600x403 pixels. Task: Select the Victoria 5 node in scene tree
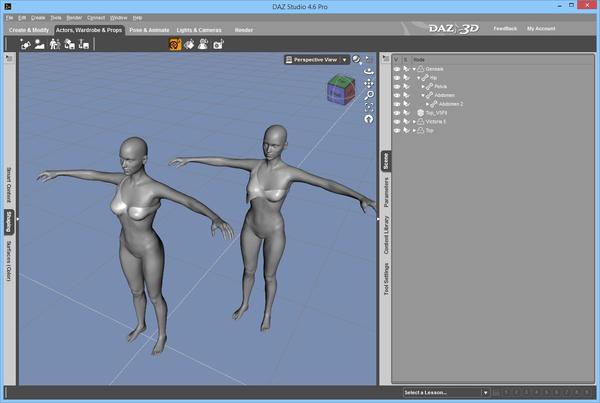click(436, 122)
